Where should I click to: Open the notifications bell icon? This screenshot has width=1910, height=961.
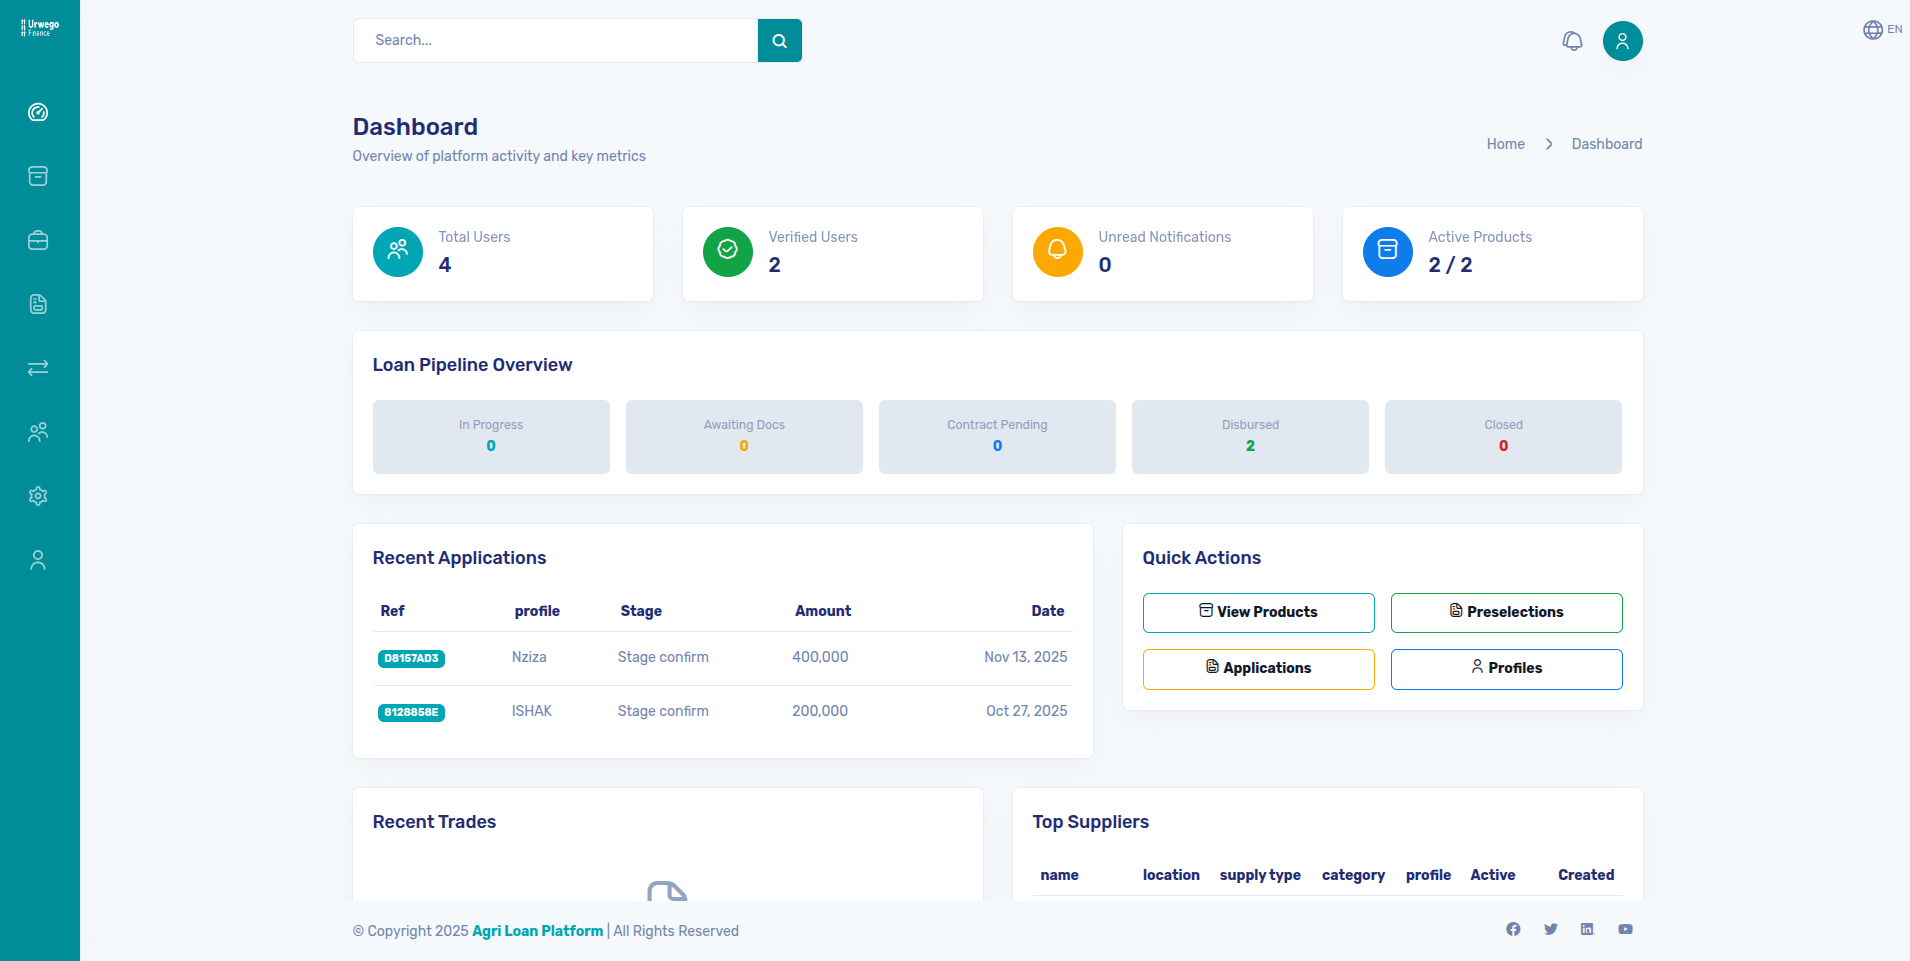(1573, 40)
